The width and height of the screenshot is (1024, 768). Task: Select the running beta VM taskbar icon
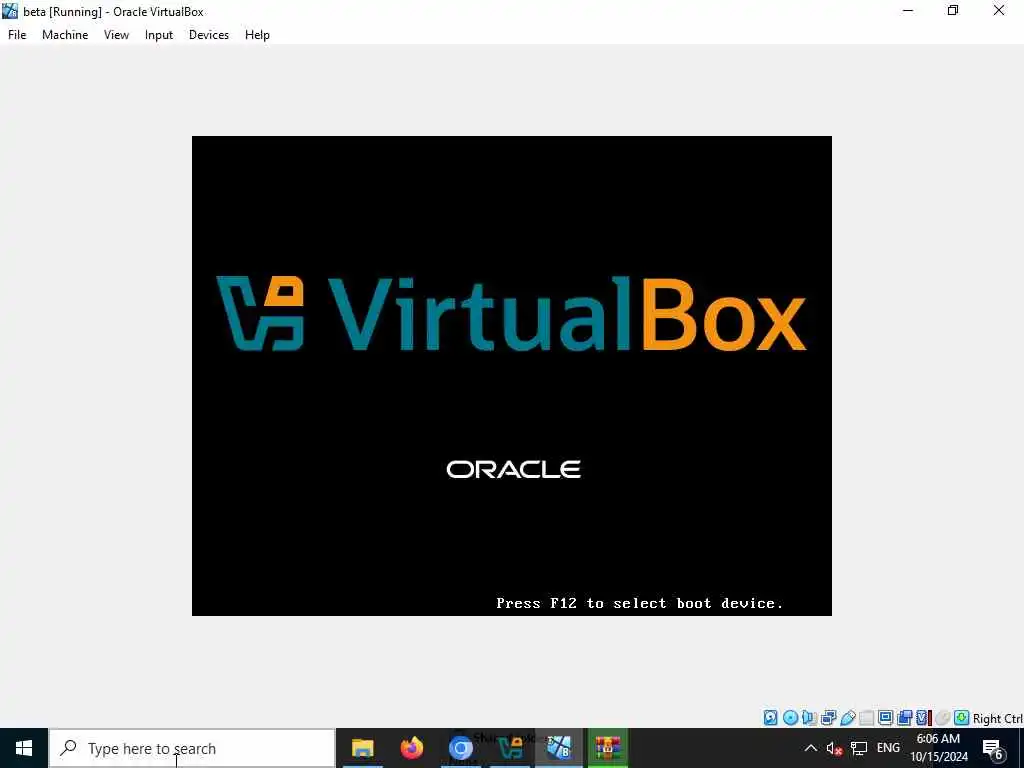pyautogui.click(x=559, y=748)
